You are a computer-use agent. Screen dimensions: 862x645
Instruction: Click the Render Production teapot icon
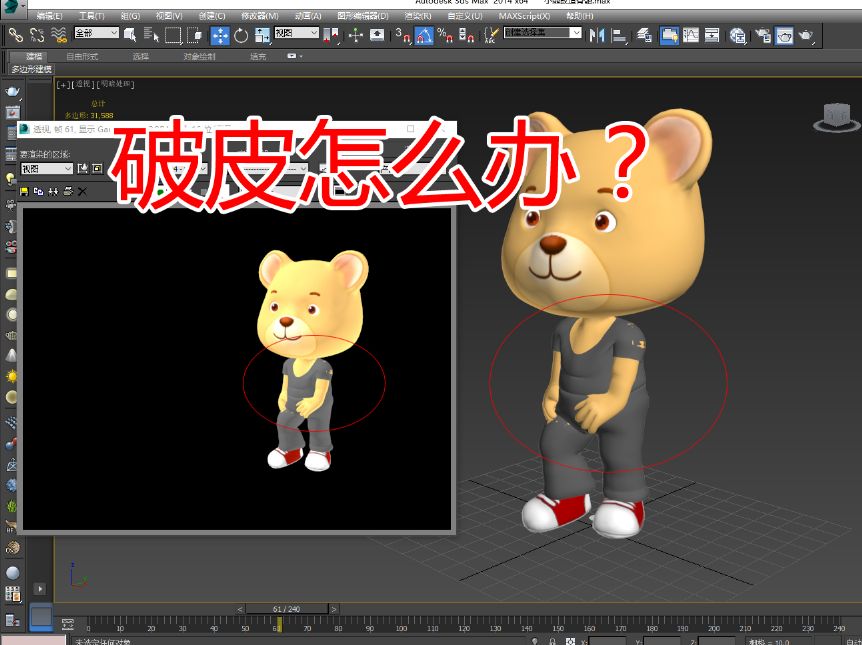point(805,36)
